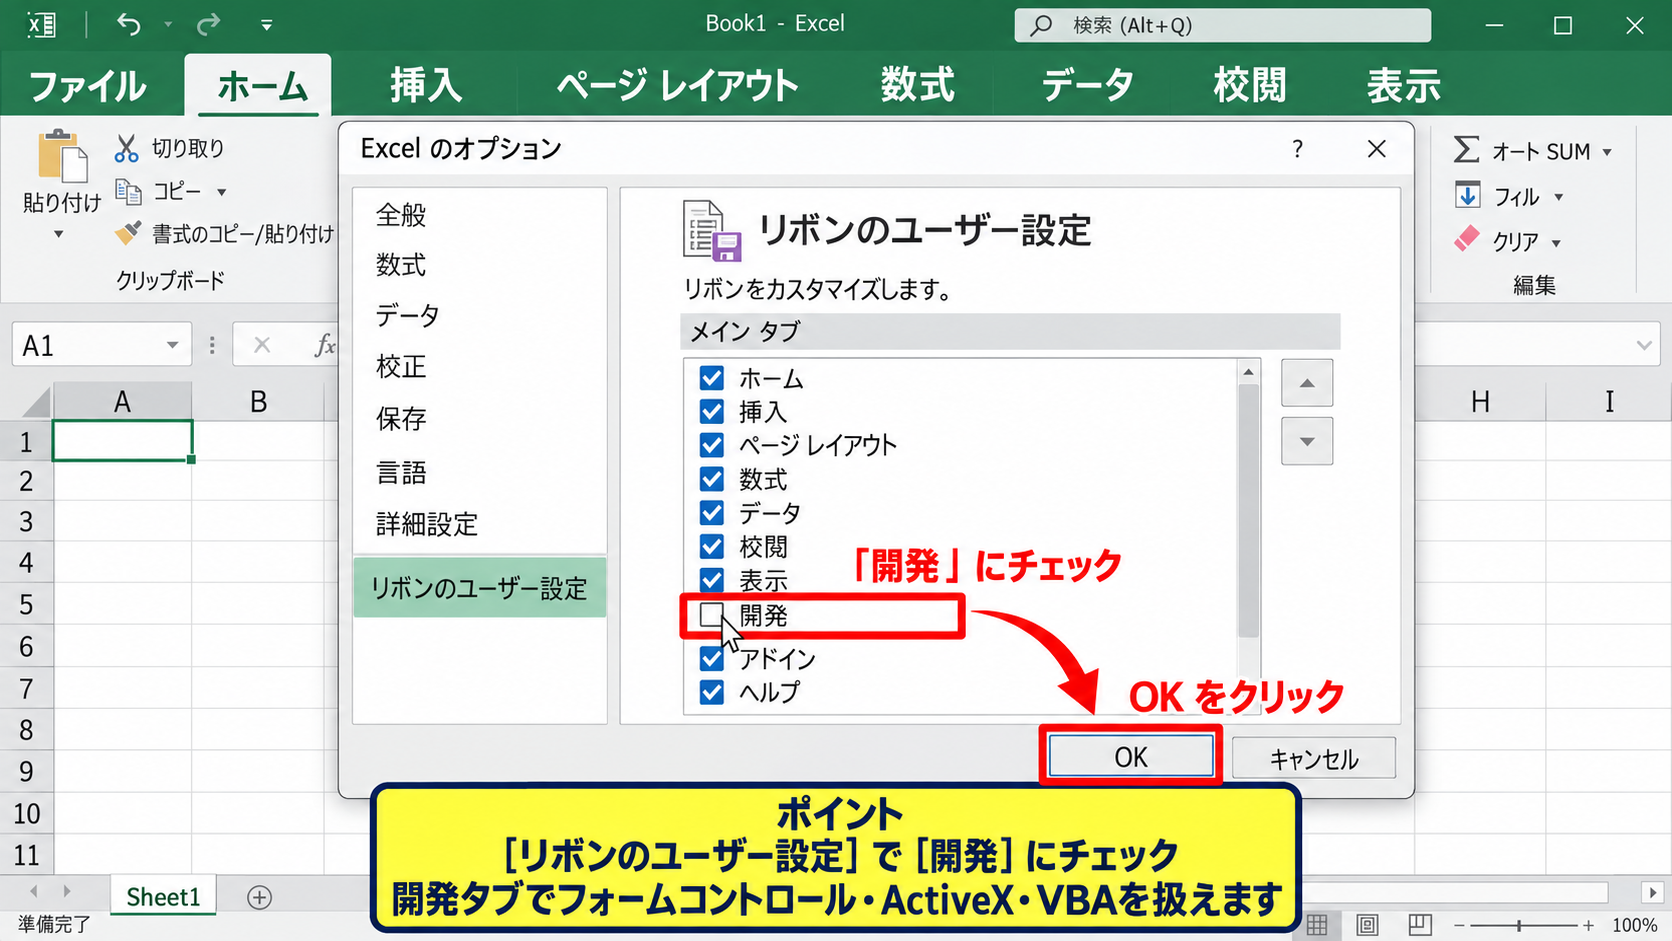Open the Quick Access Toolbar customize arrow
This screenshot has height=941, width=1672.
point(266,25)
